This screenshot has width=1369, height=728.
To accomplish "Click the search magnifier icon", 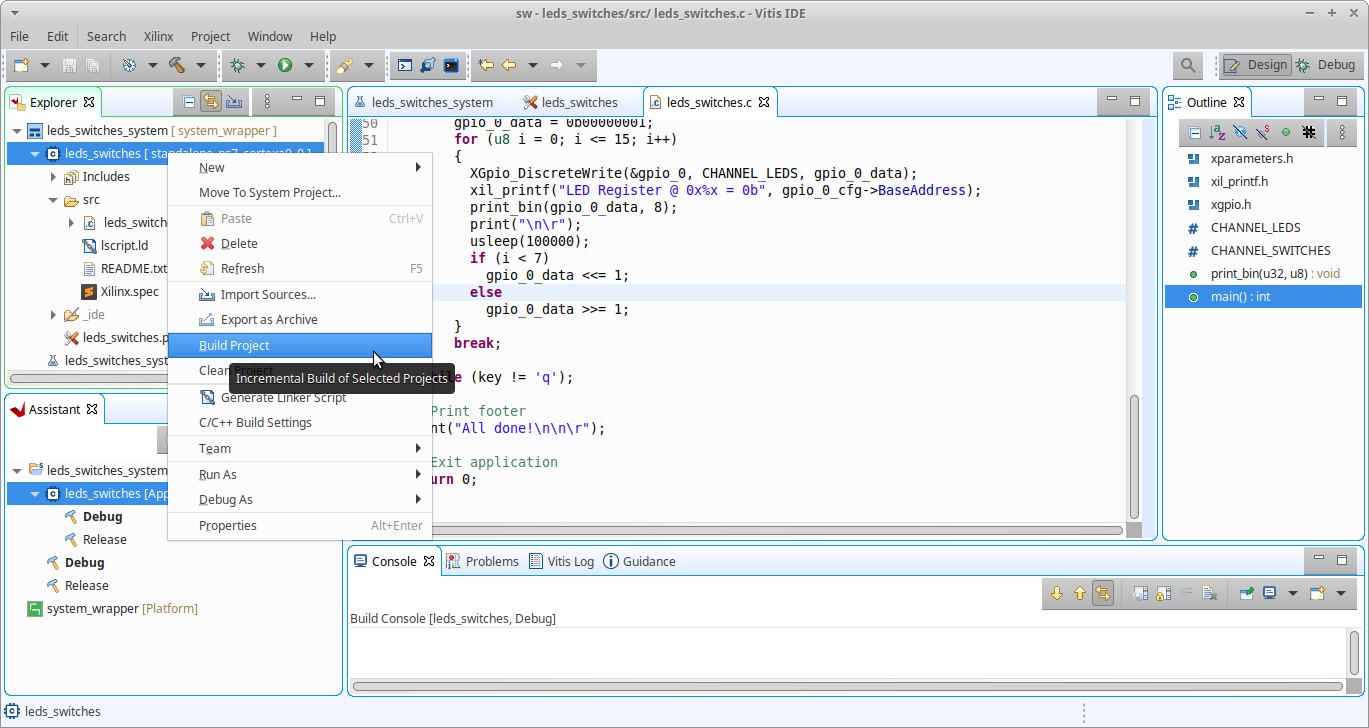I will [x=1187, y=65].
